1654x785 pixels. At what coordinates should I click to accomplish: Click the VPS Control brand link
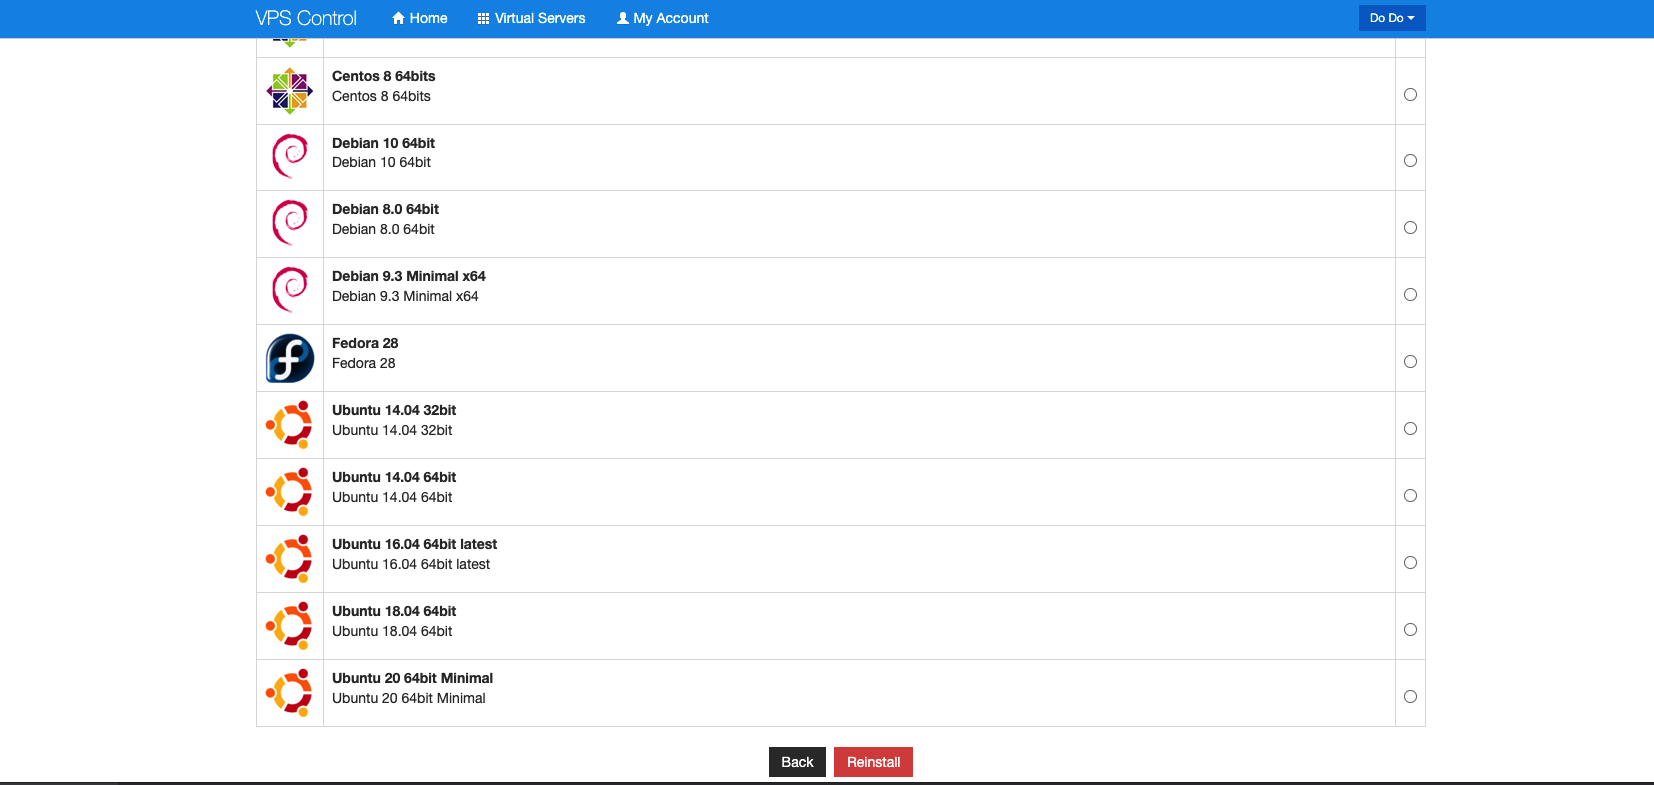coord(306,18)
